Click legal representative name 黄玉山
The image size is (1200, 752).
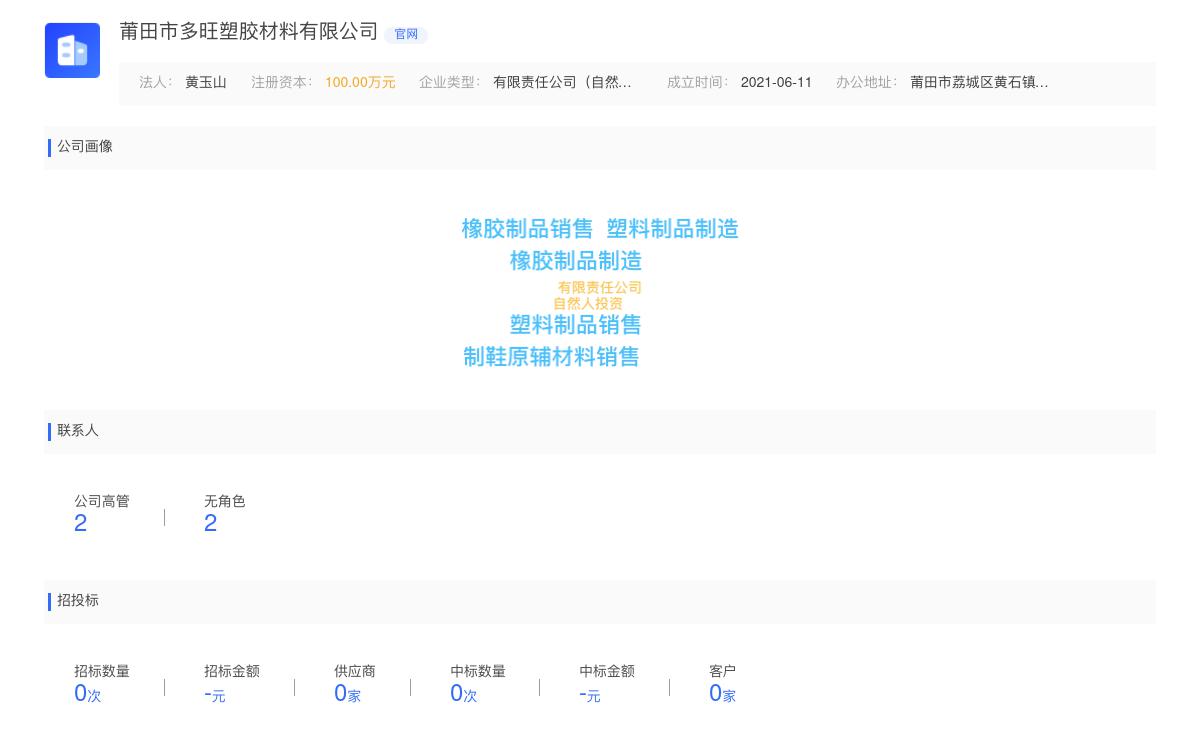click(206, 82)
